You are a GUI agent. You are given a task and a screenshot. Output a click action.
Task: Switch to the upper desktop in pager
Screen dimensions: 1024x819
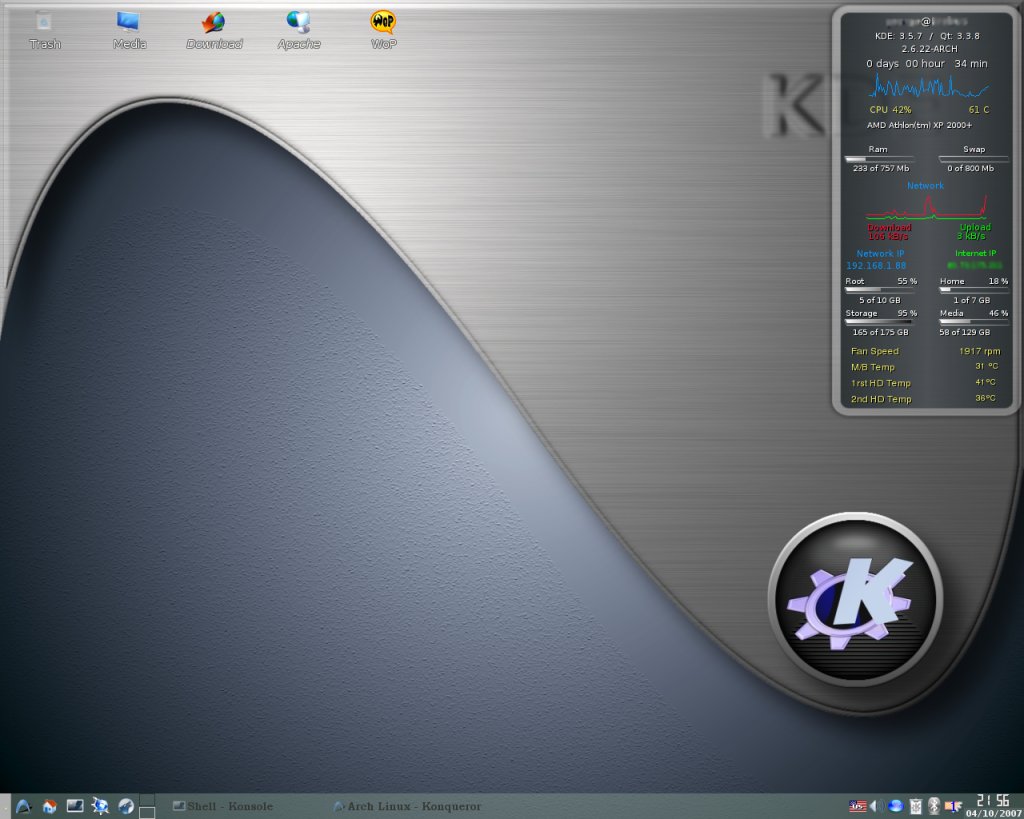pos(148,800)
